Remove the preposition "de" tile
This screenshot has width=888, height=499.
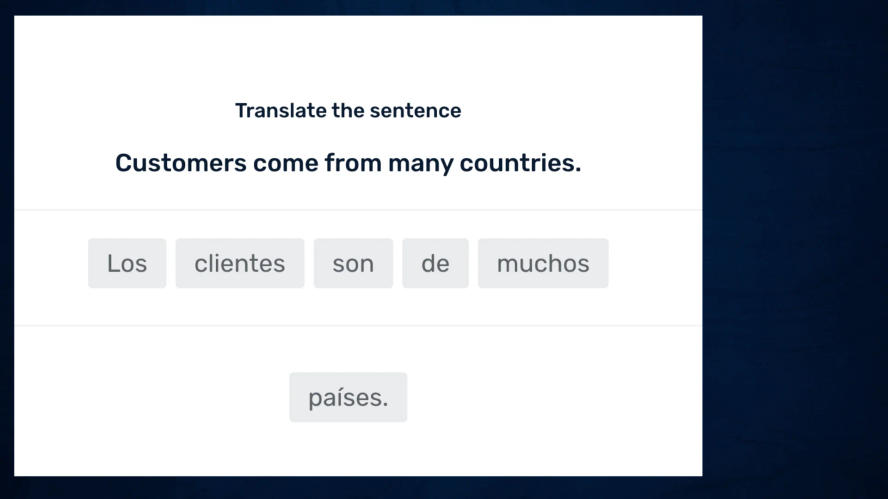435,263
